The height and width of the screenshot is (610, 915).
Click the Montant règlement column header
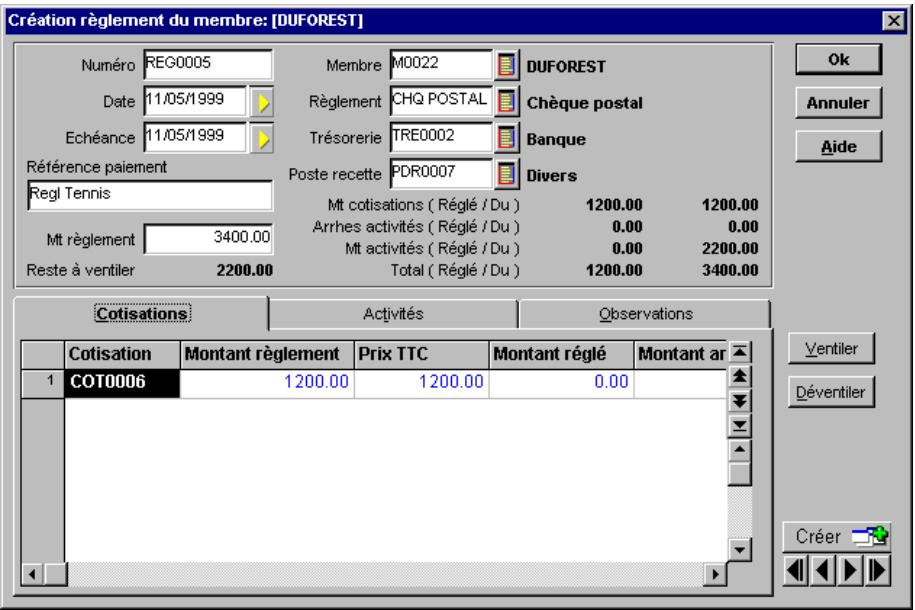267,354
